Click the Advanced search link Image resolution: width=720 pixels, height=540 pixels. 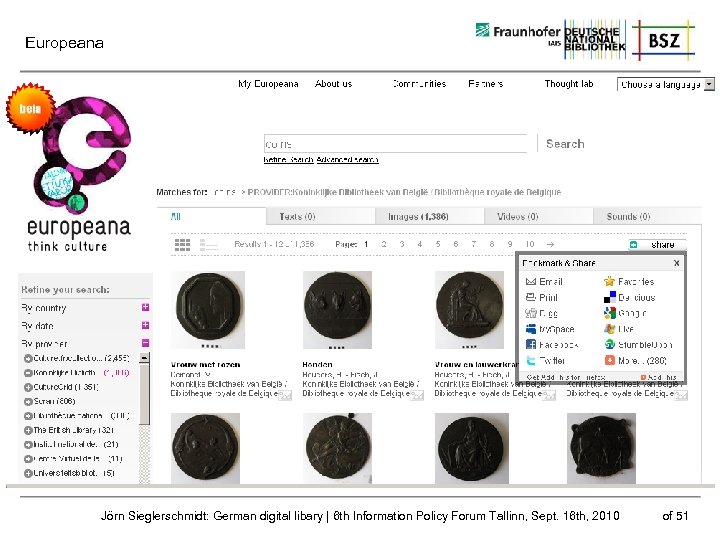pyautogui.click(x=348, y=160)
